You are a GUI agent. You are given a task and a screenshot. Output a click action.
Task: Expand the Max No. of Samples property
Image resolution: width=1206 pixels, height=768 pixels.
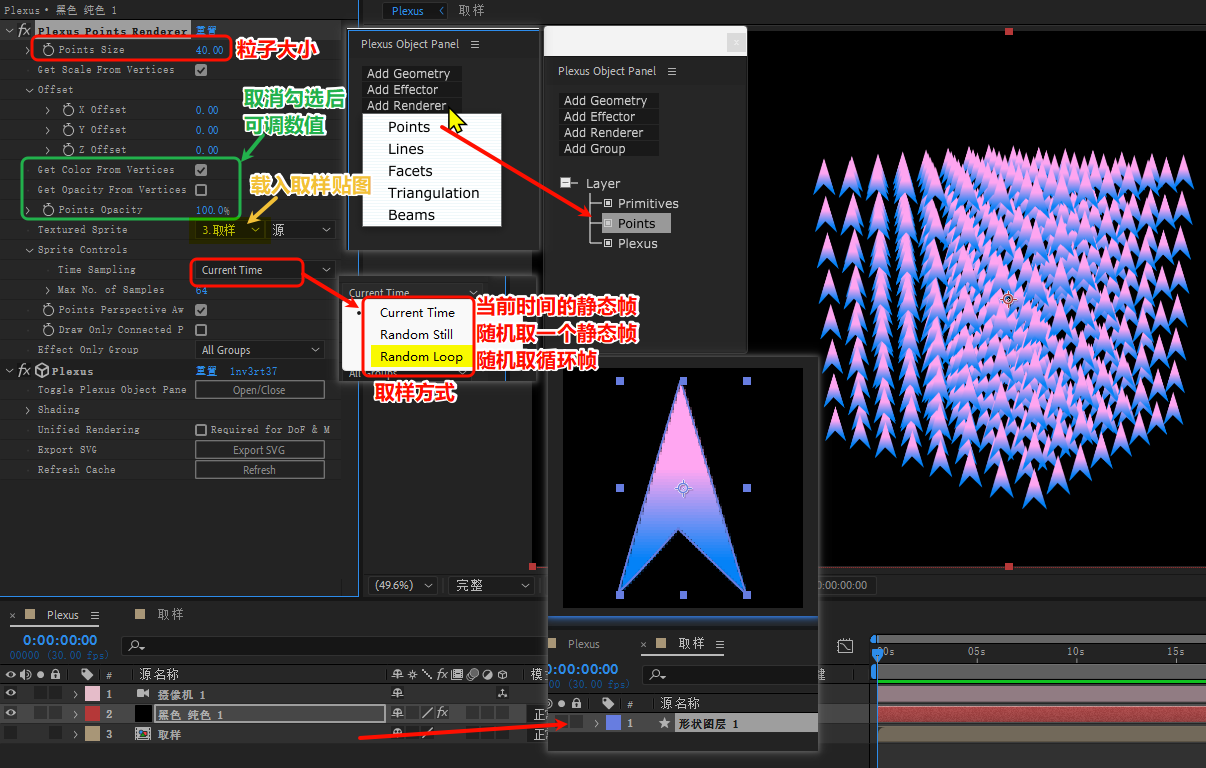[x=48, y=290]
